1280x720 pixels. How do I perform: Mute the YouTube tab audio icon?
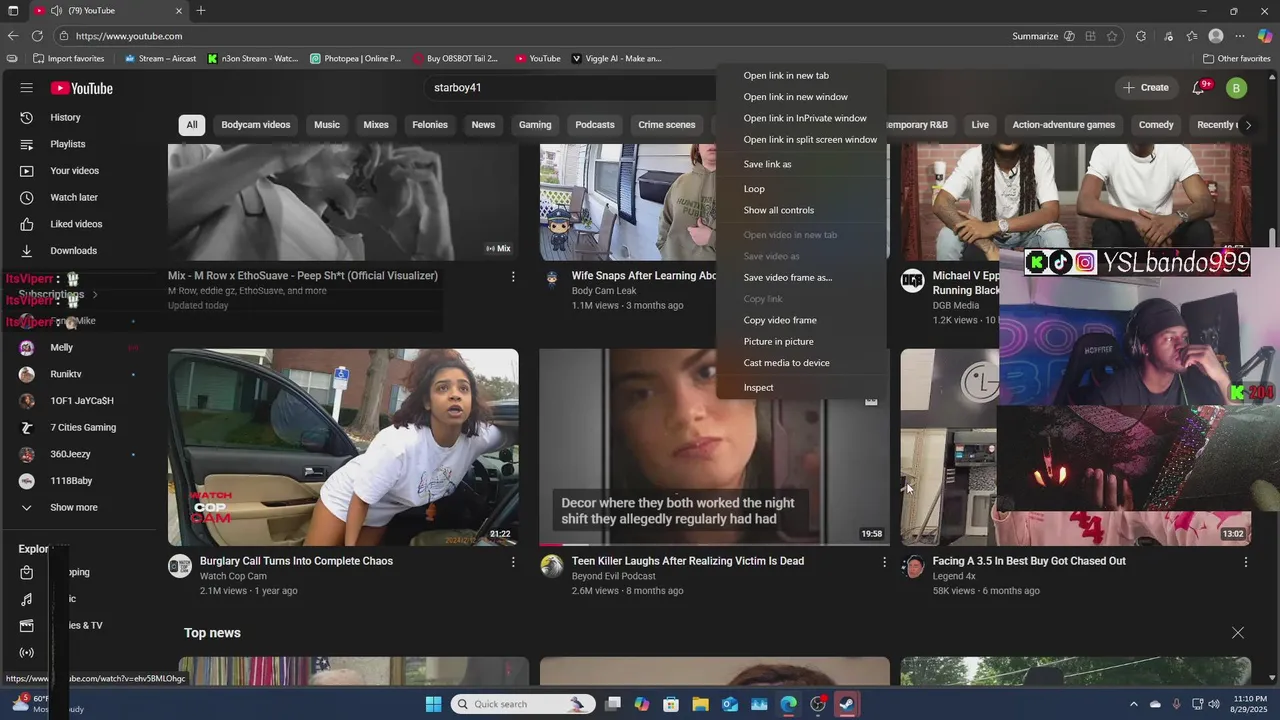57,11
